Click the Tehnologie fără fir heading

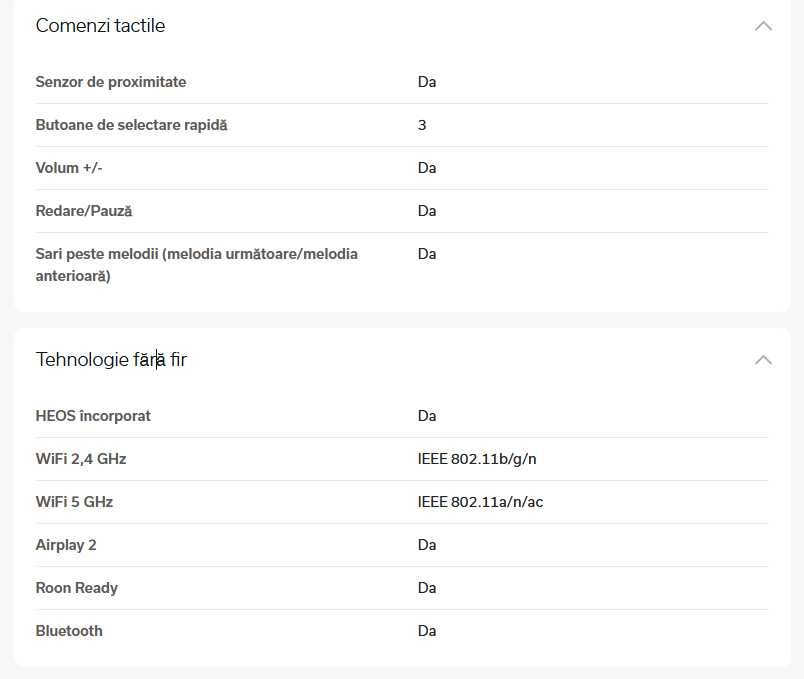[x=111, y=359]
